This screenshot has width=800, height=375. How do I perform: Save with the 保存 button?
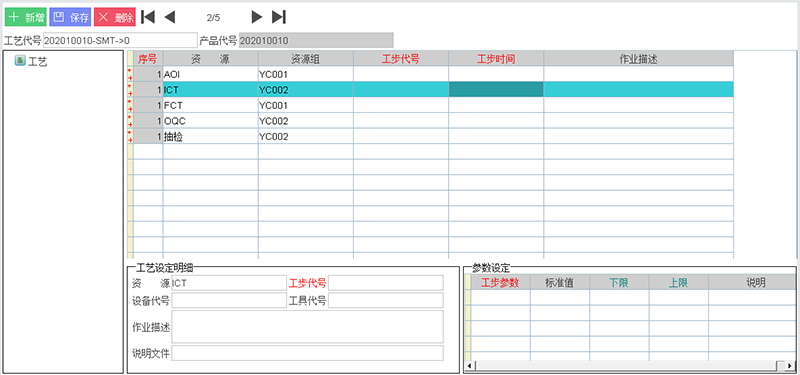click(x=70, y=17)
